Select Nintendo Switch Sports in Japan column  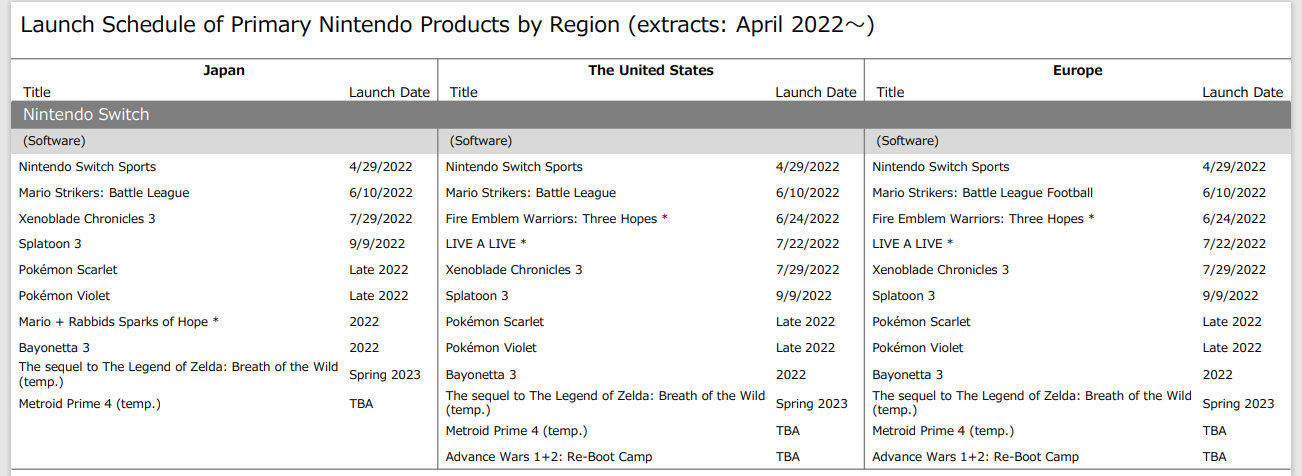(88, 167)
